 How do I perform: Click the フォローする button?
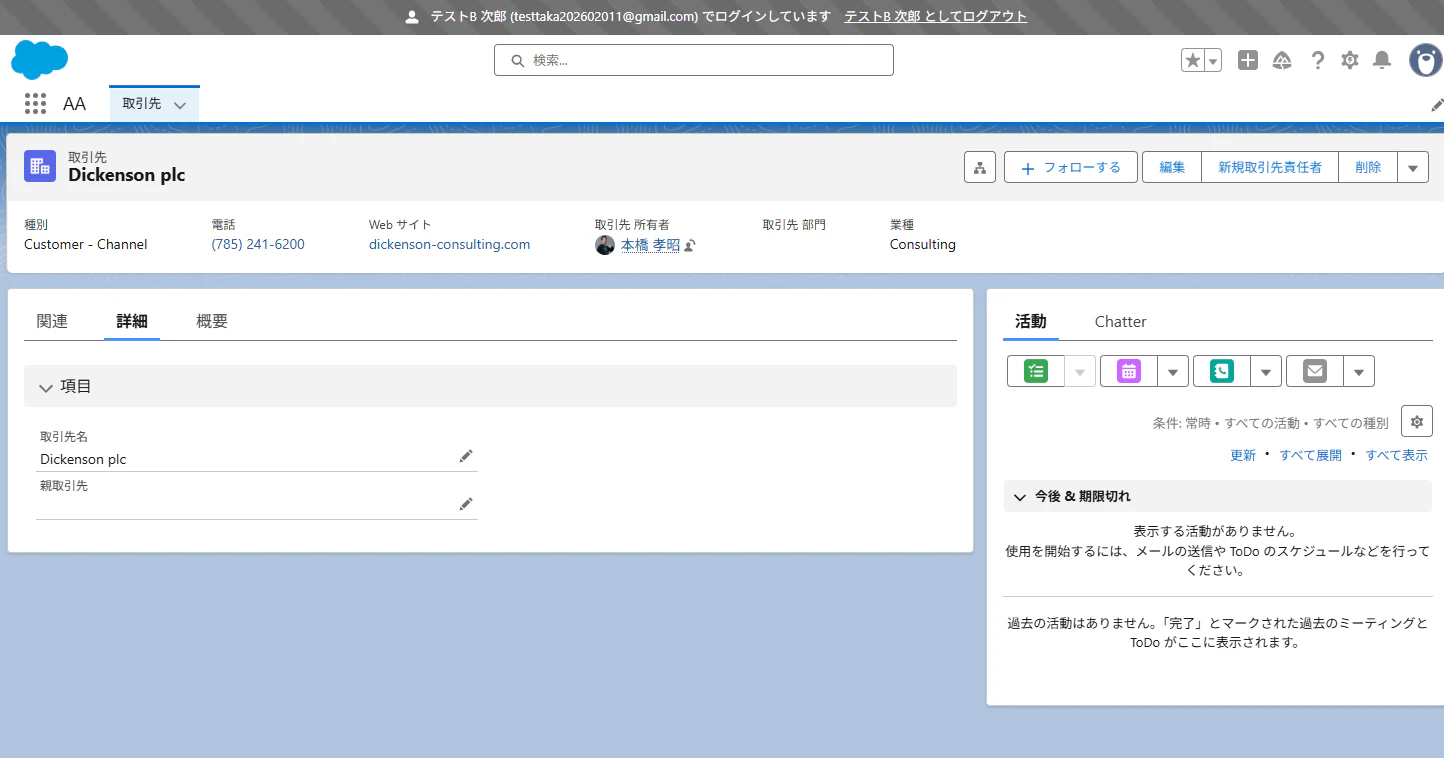tap(1071, 167)
